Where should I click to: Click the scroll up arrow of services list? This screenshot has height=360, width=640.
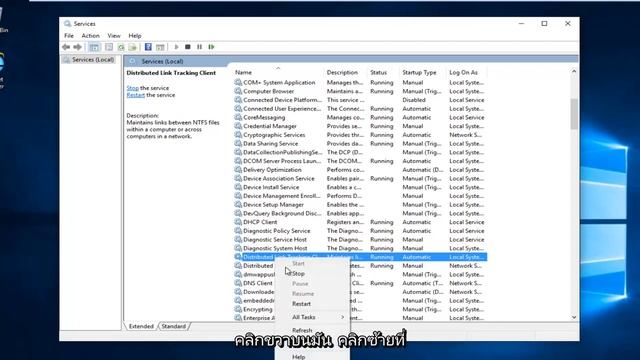point(574,71)
